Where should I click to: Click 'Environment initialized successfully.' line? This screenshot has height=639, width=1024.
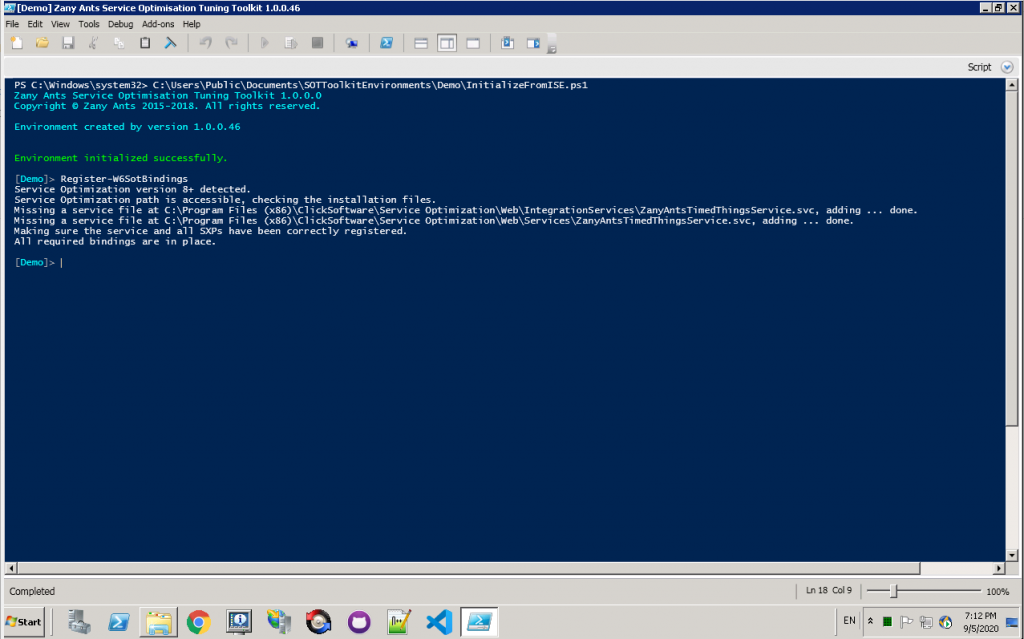tap(121, 158)
